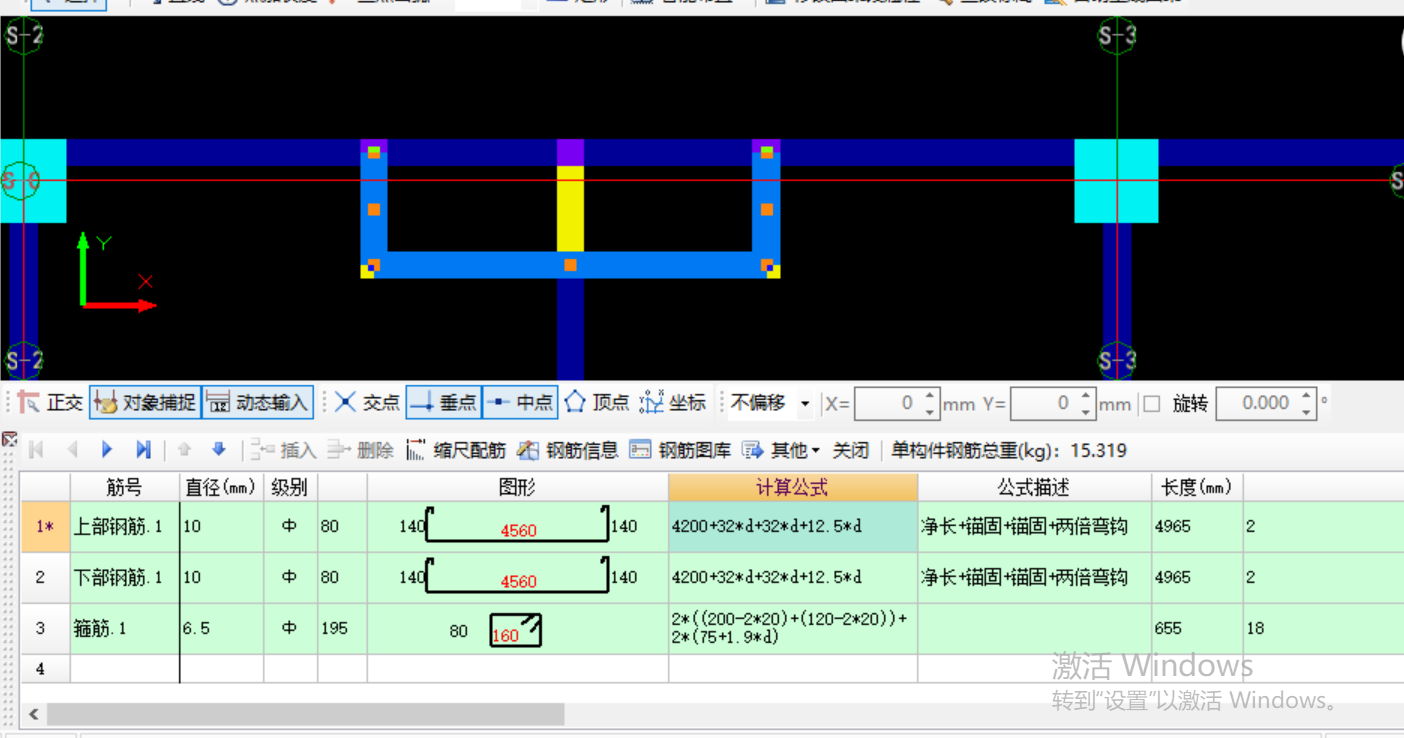Click the diameter 6.5 cell
Viewport: 1404px width, 738px height.
pyautogui.click(x=222, y=629)
